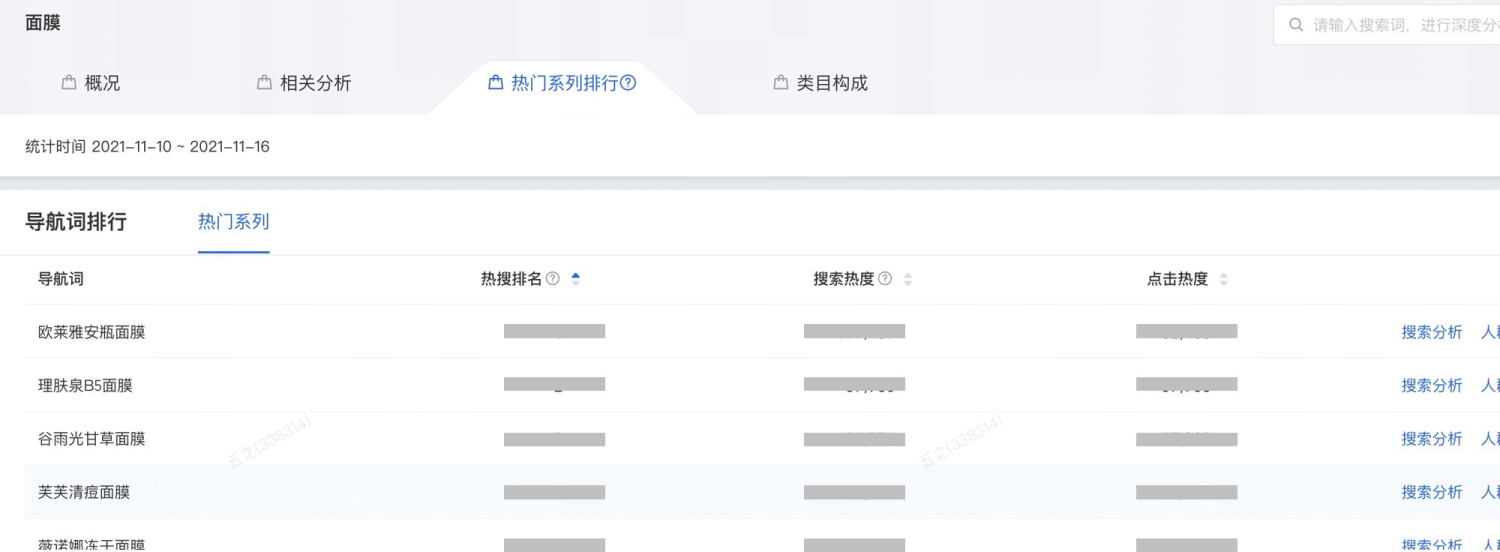
Task: Click the bag icon beside 相关分析
Action: coord(264,83)
